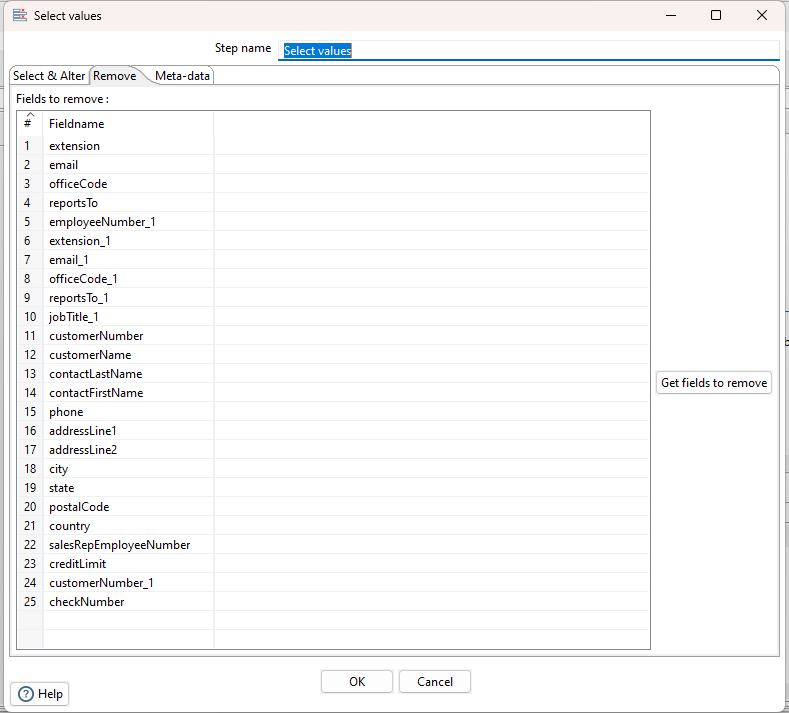Open the Meta-data tab

tap(182, 76)
